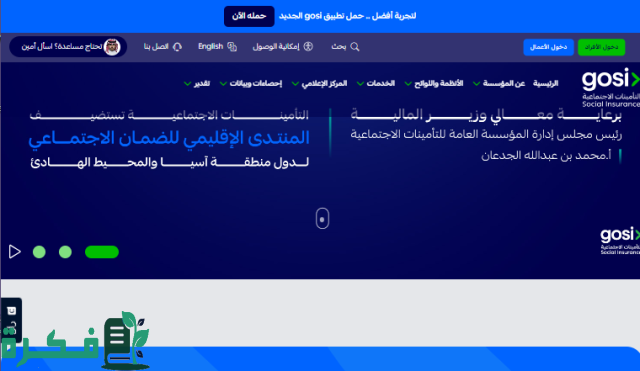Screen dimensions: 640x371
Task: Click the language translate icon beside English
Action: pyautogui.click(x=232, y=47)
